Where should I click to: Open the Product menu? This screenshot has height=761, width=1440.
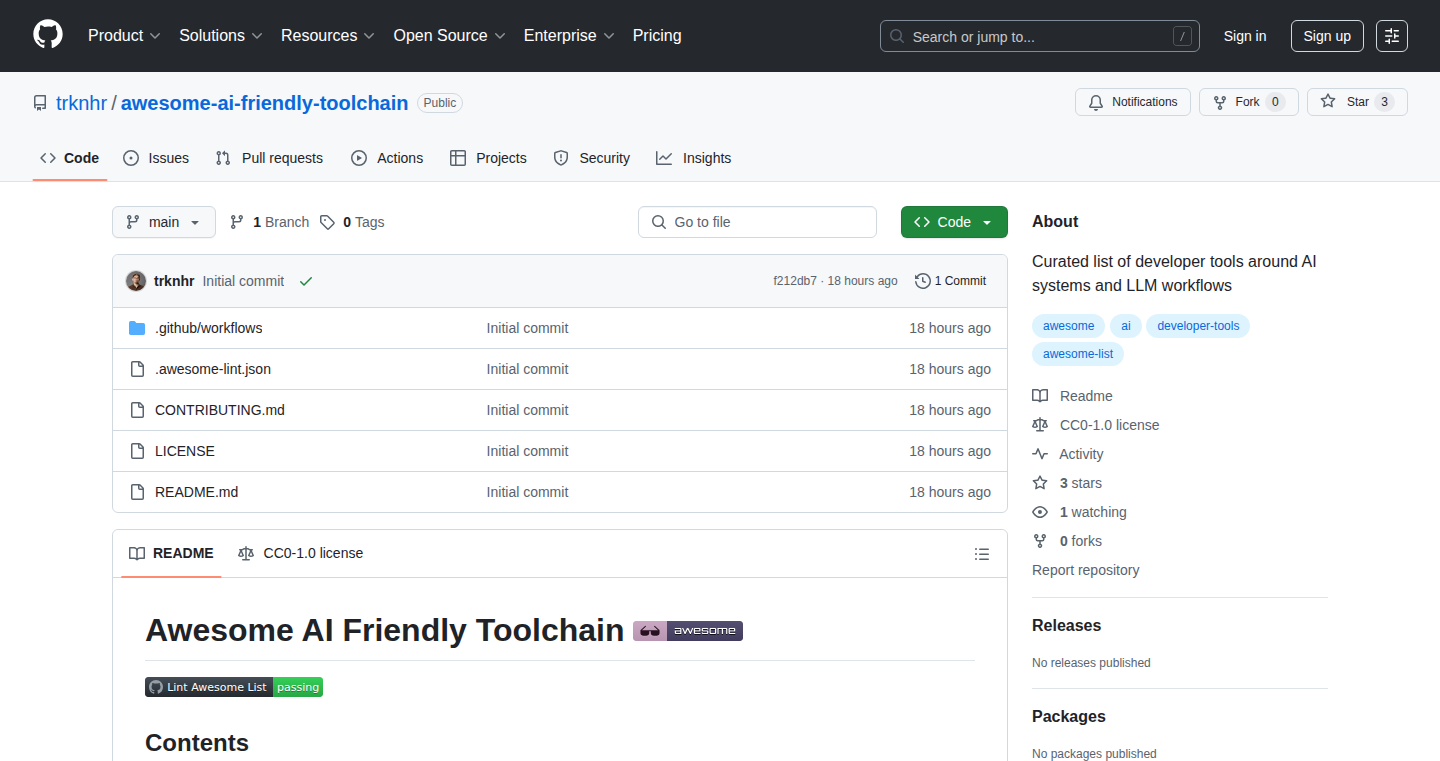(124, 36)
